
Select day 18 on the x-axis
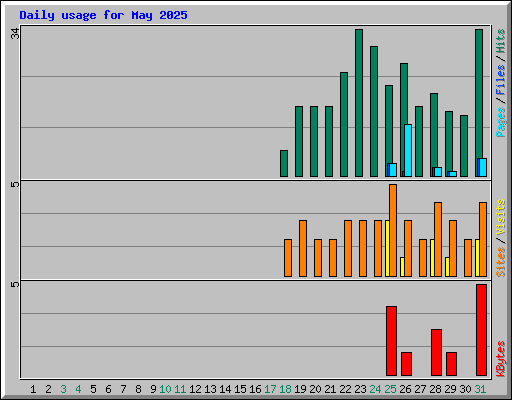(x=285, y=389)
